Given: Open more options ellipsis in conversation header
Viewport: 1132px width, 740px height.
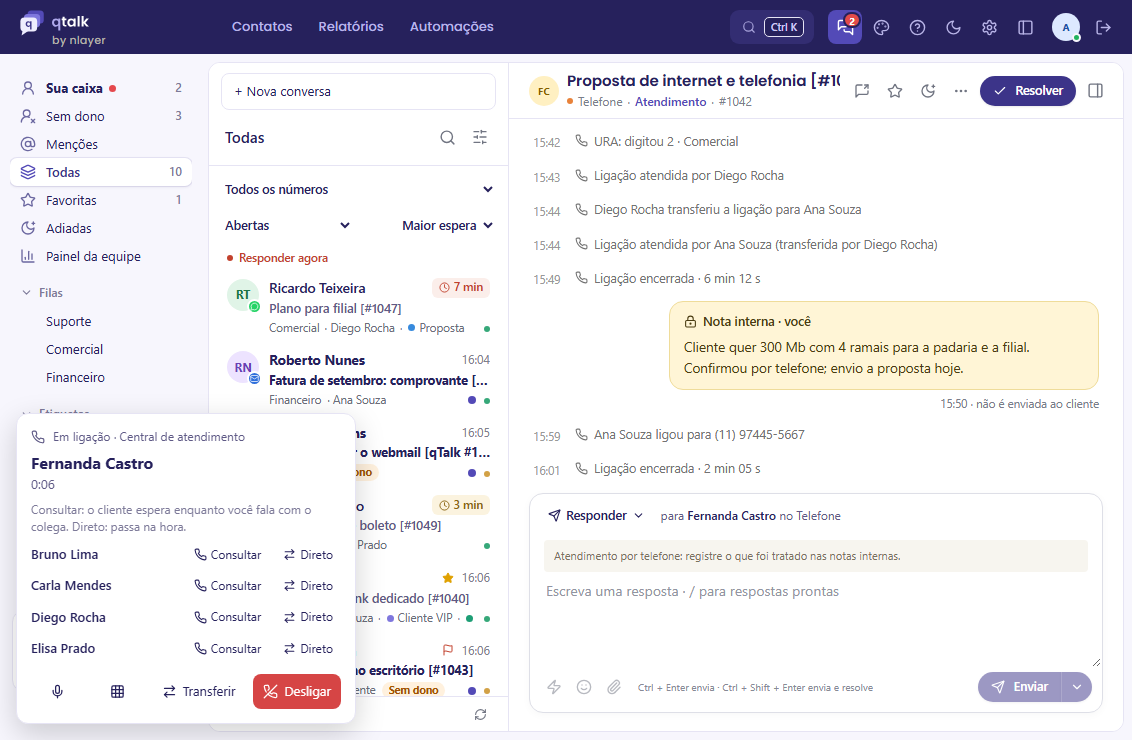Looking at the screenshot, I should tap(961, 91).
